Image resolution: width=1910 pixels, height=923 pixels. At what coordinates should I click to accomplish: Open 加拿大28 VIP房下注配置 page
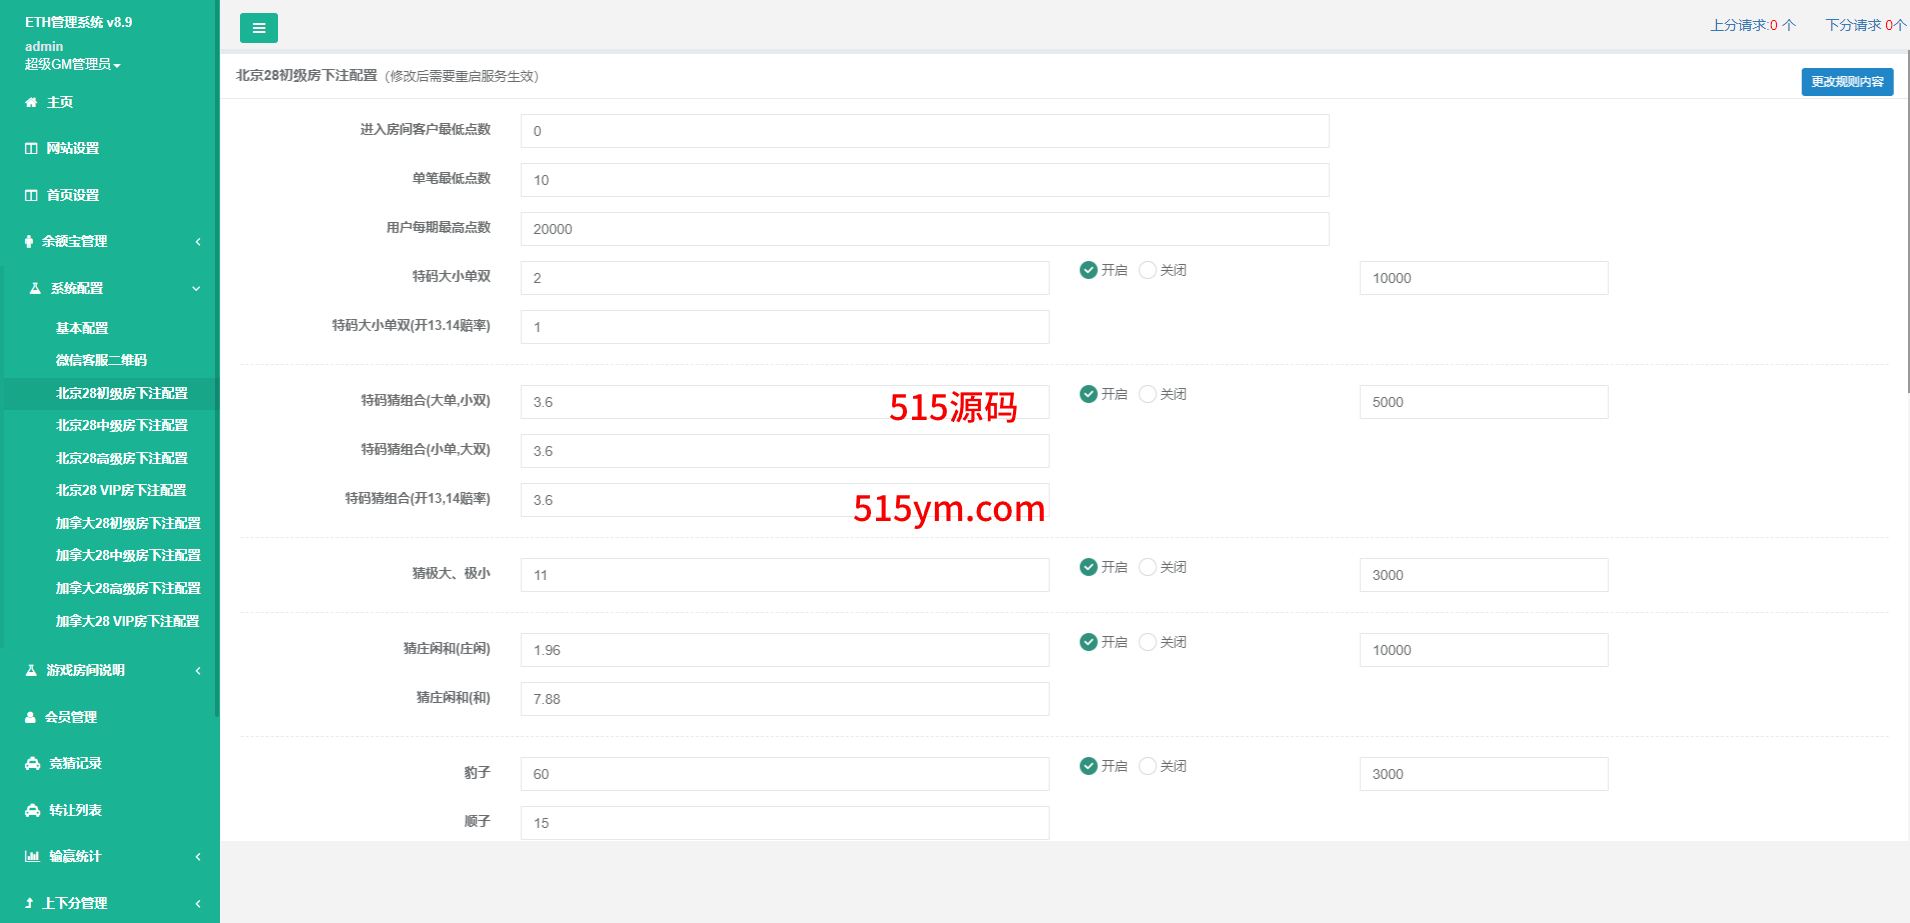point(127,621)
